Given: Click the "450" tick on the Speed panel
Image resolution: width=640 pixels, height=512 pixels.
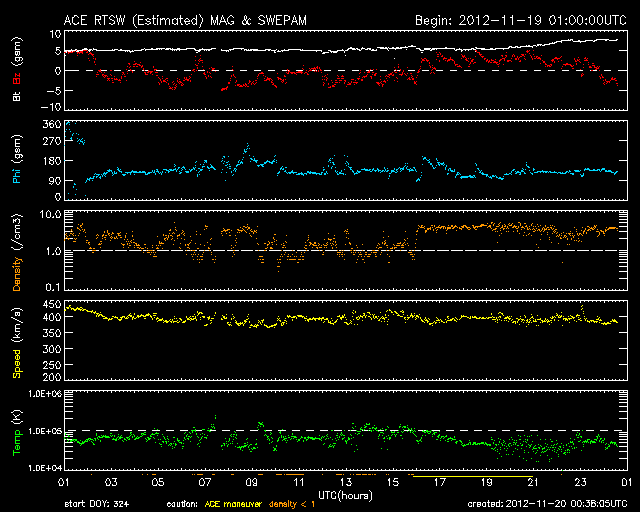Looking at the screenshot, I should [x=52, y=304].
